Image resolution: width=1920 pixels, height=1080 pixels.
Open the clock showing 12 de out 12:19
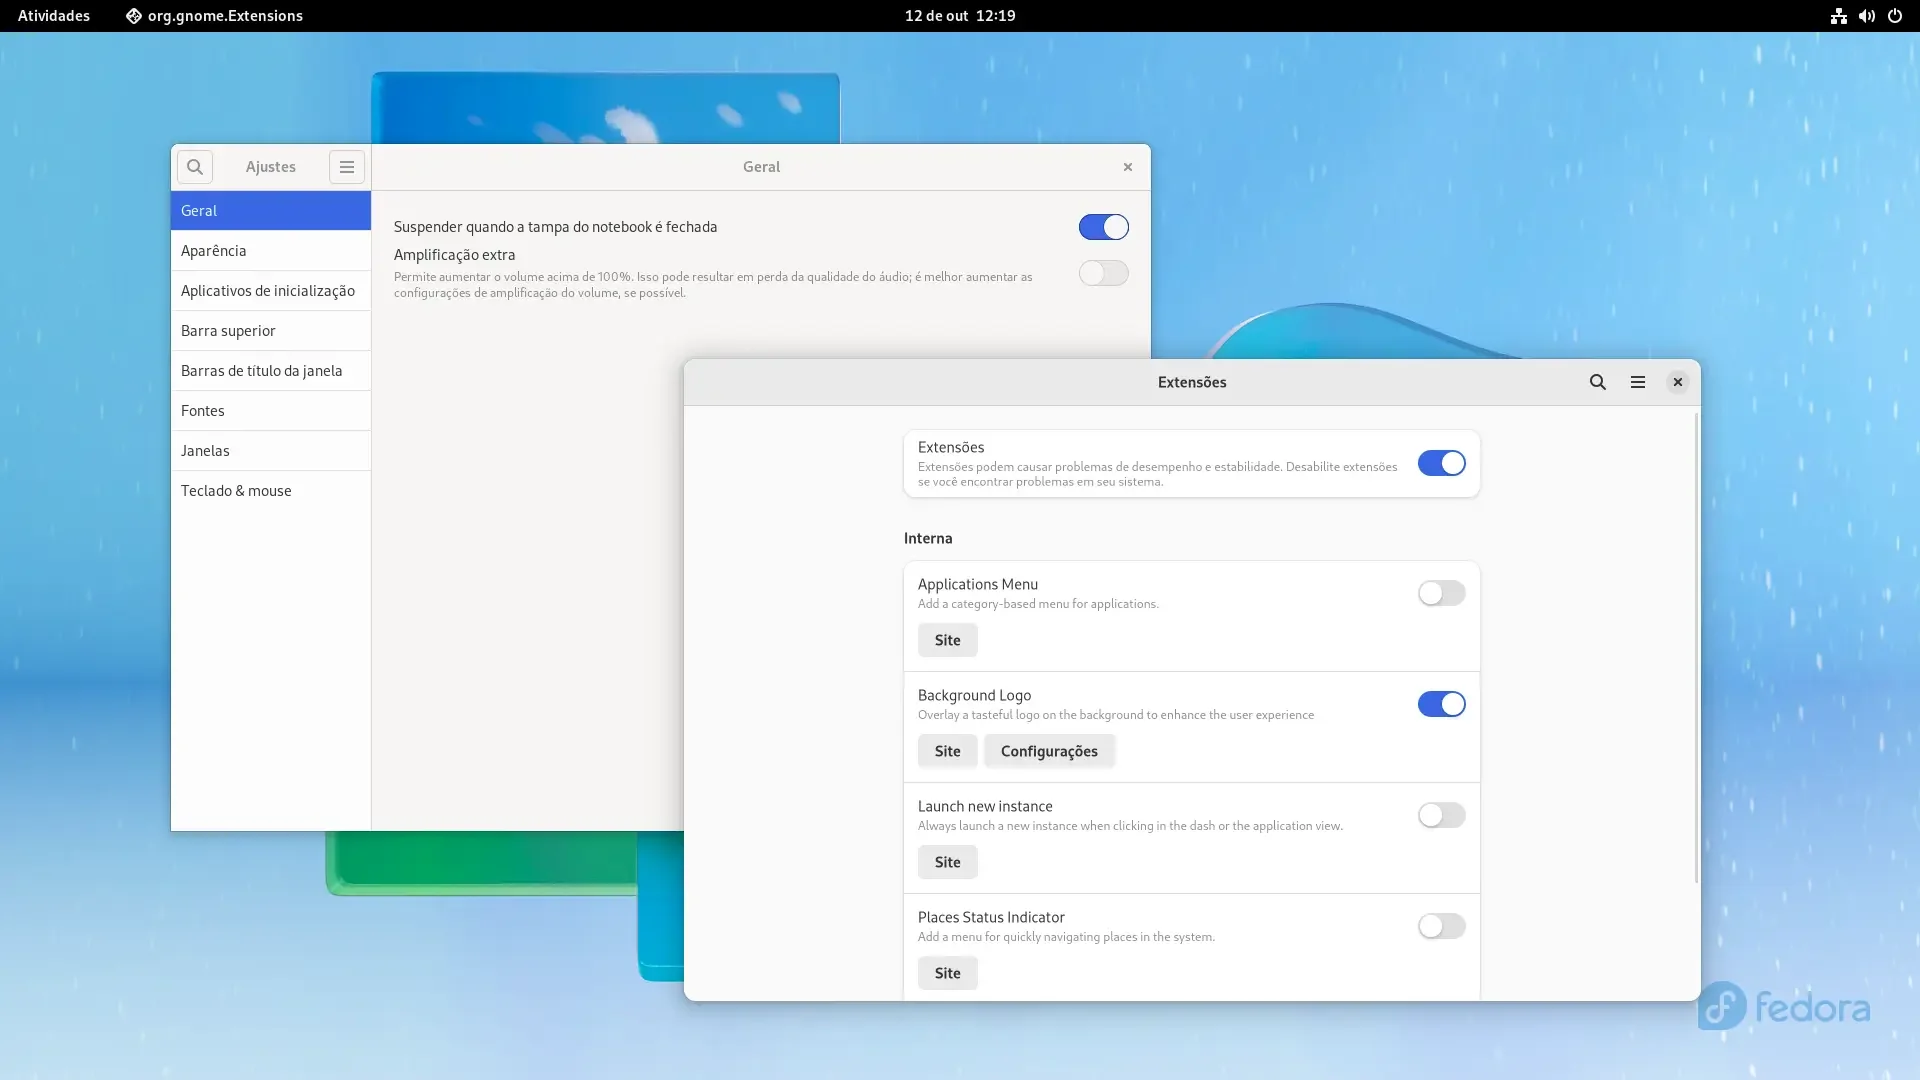960,16
